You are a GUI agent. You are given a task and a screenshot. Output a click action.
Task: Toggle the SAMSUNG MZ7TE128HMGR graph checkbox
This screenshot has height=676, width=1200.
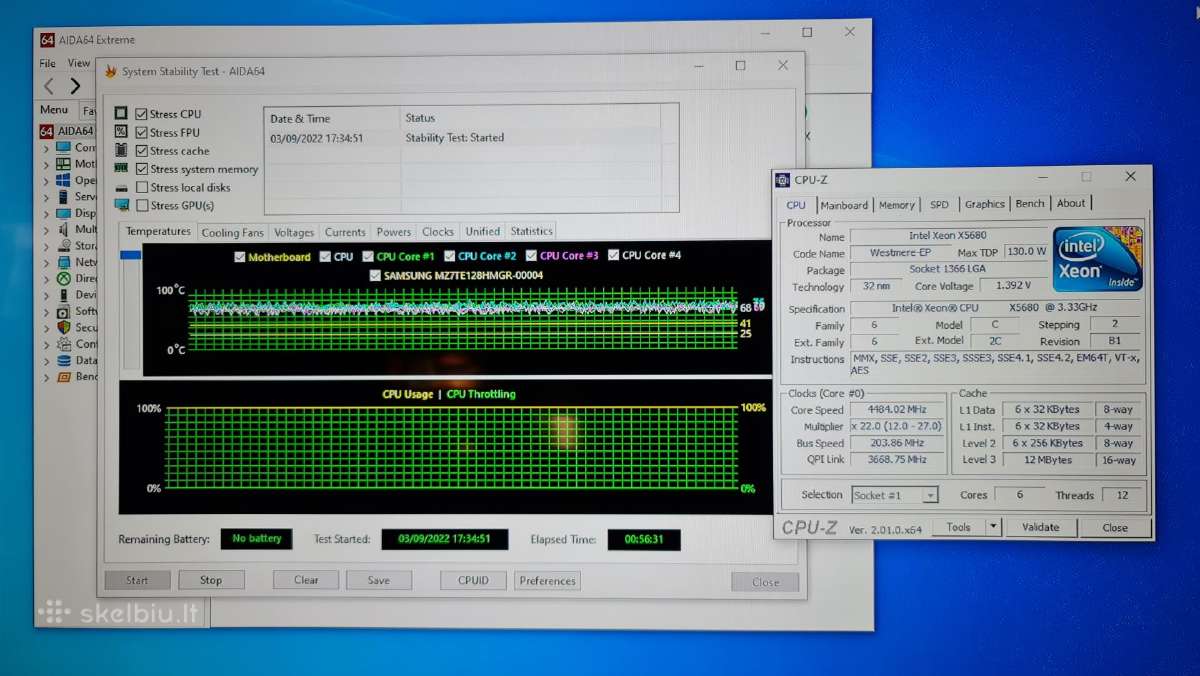375,275
